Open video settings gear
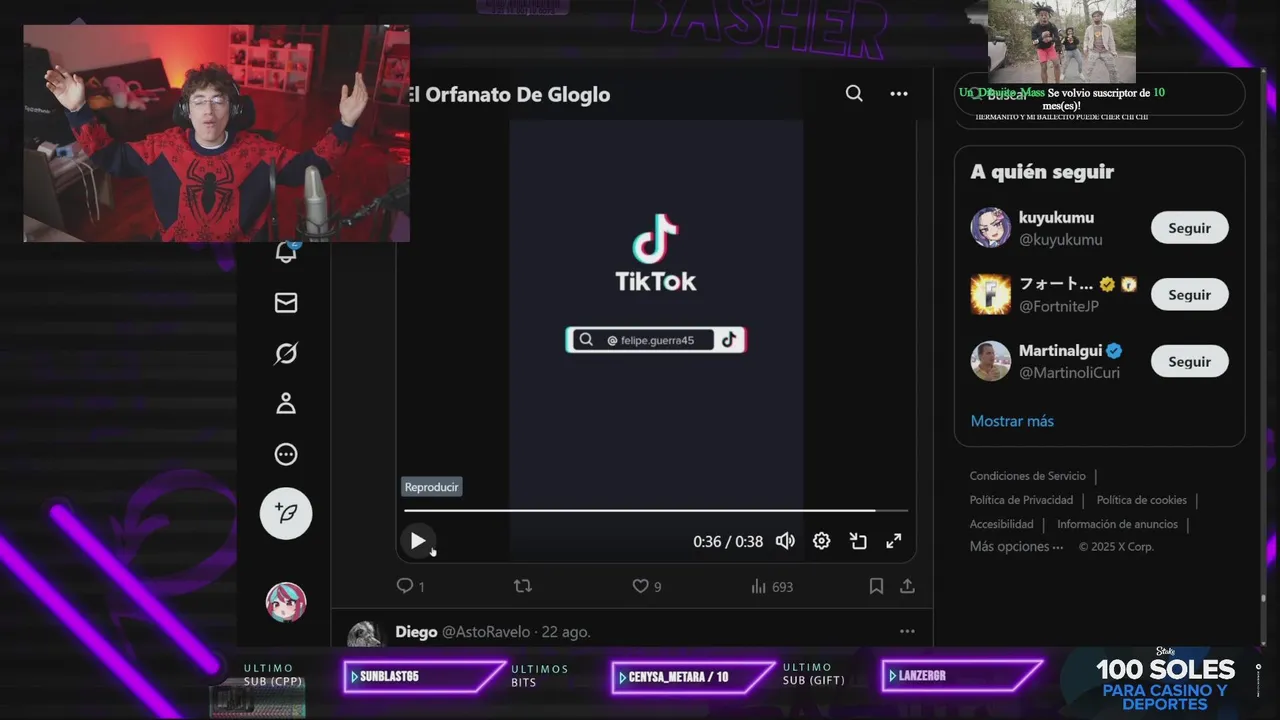 pyautogui.click(x=821, y=541)
